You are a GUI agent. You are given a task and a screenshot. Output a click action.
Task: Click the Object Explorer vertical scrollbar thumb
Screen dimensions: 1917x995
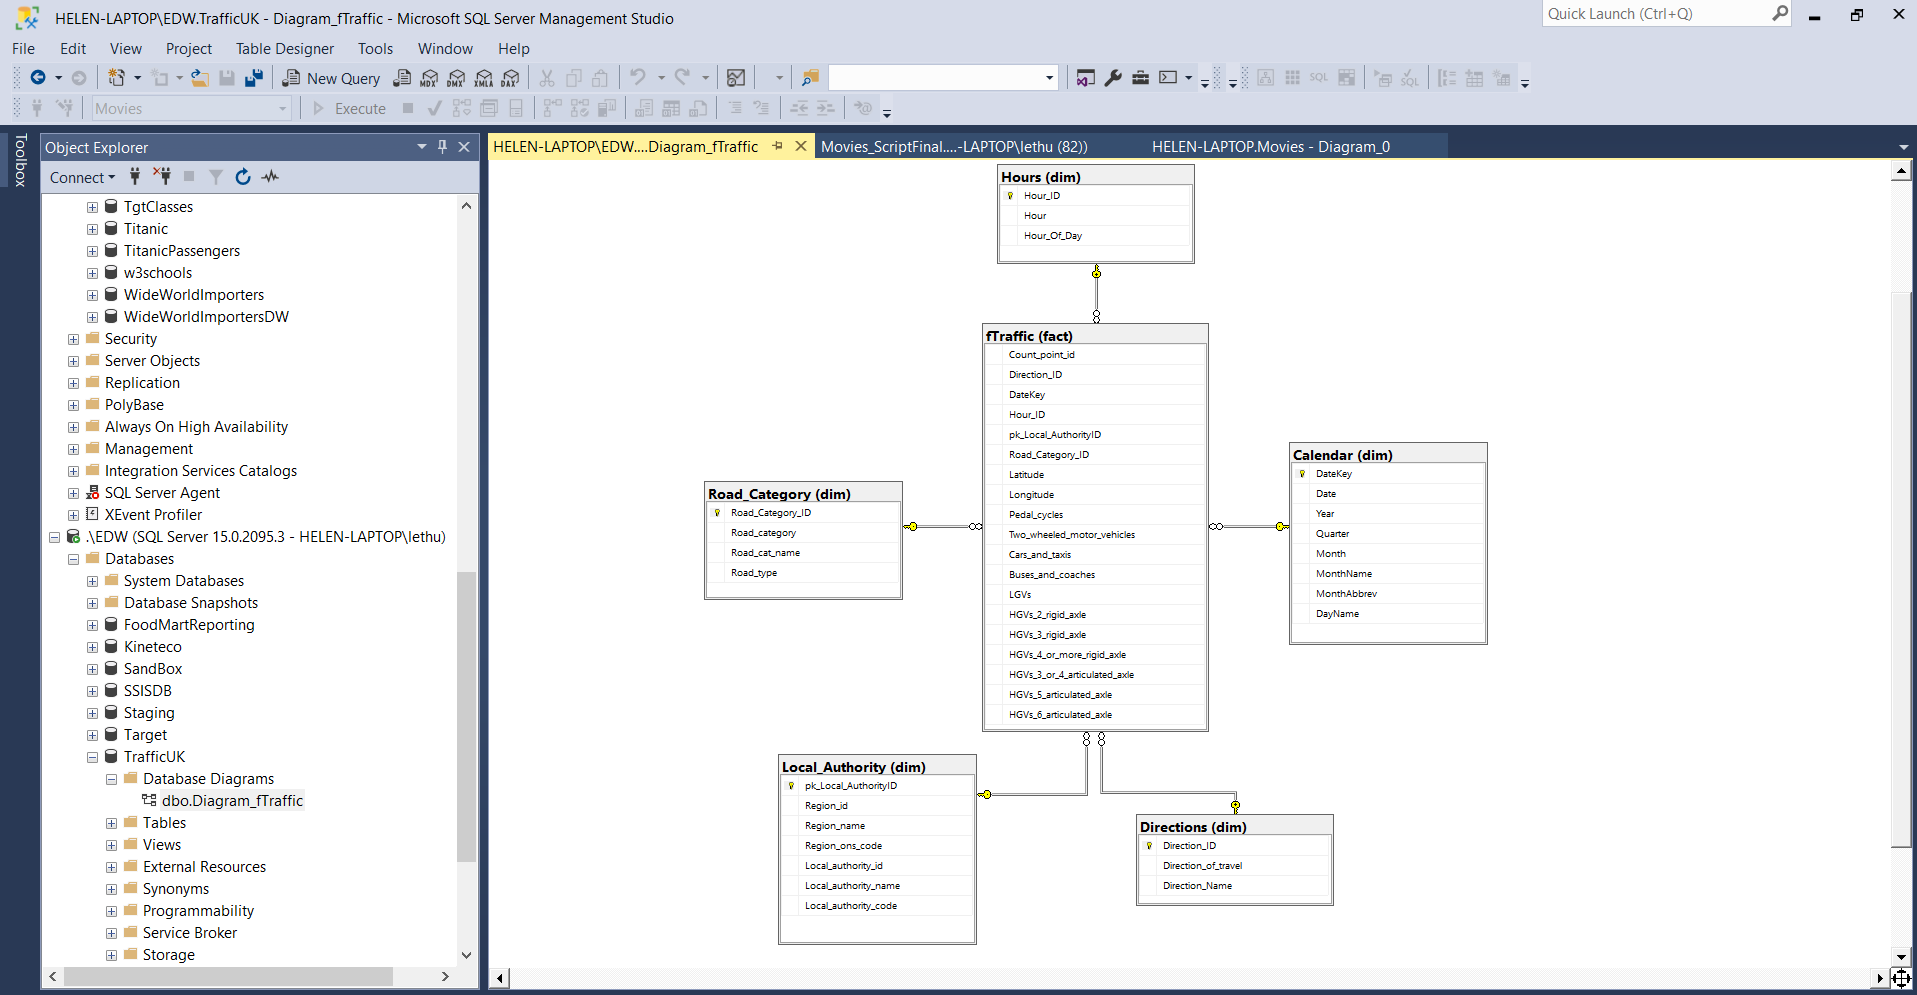point(466,715)
